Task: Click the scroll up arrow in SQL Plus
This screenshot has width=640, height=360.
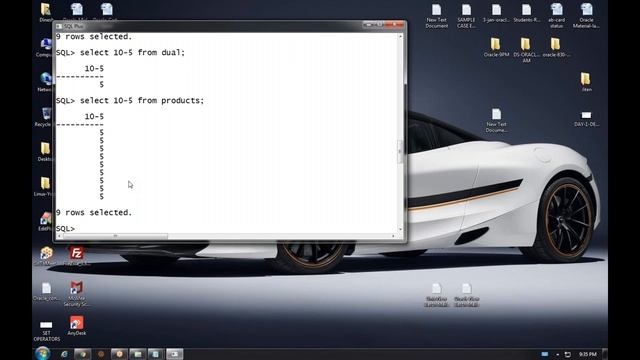Action: 400,36
